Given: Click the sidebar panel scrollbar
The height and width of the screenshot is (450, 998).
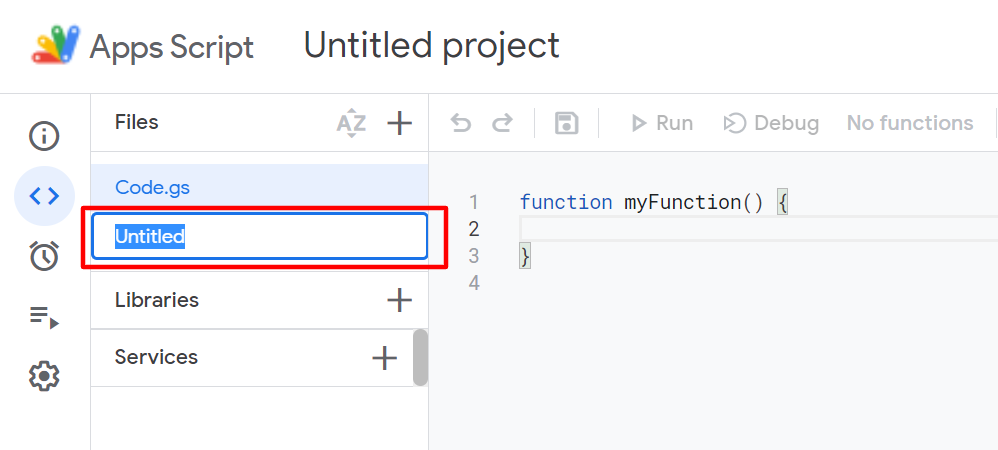Looking at the screenshot, I should click(x=420, y=358).
